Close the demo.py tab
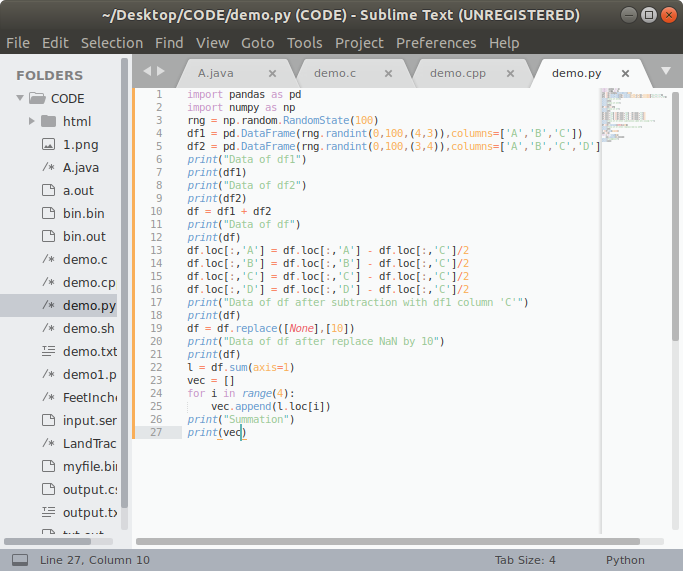Image resolution: width=683 pixels, height=571 pixels. [x=625, y=74]
